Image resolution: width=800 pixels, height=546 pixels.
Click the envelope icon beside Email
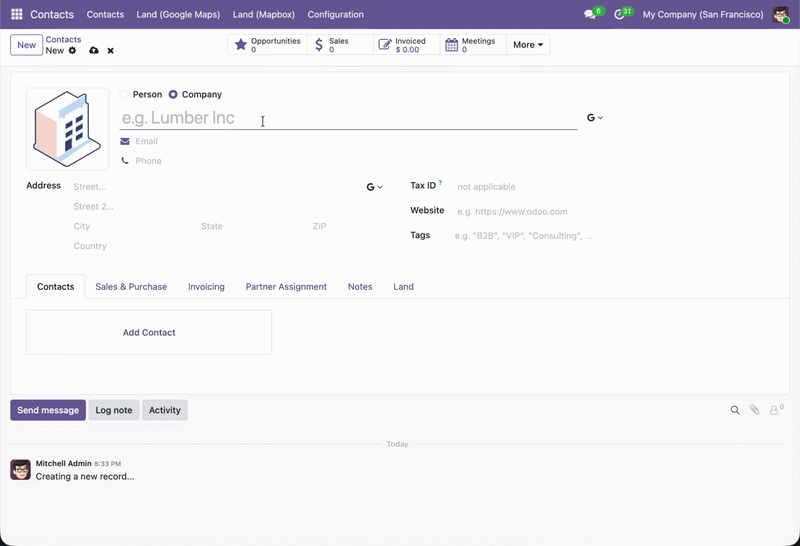pos(125,141)
